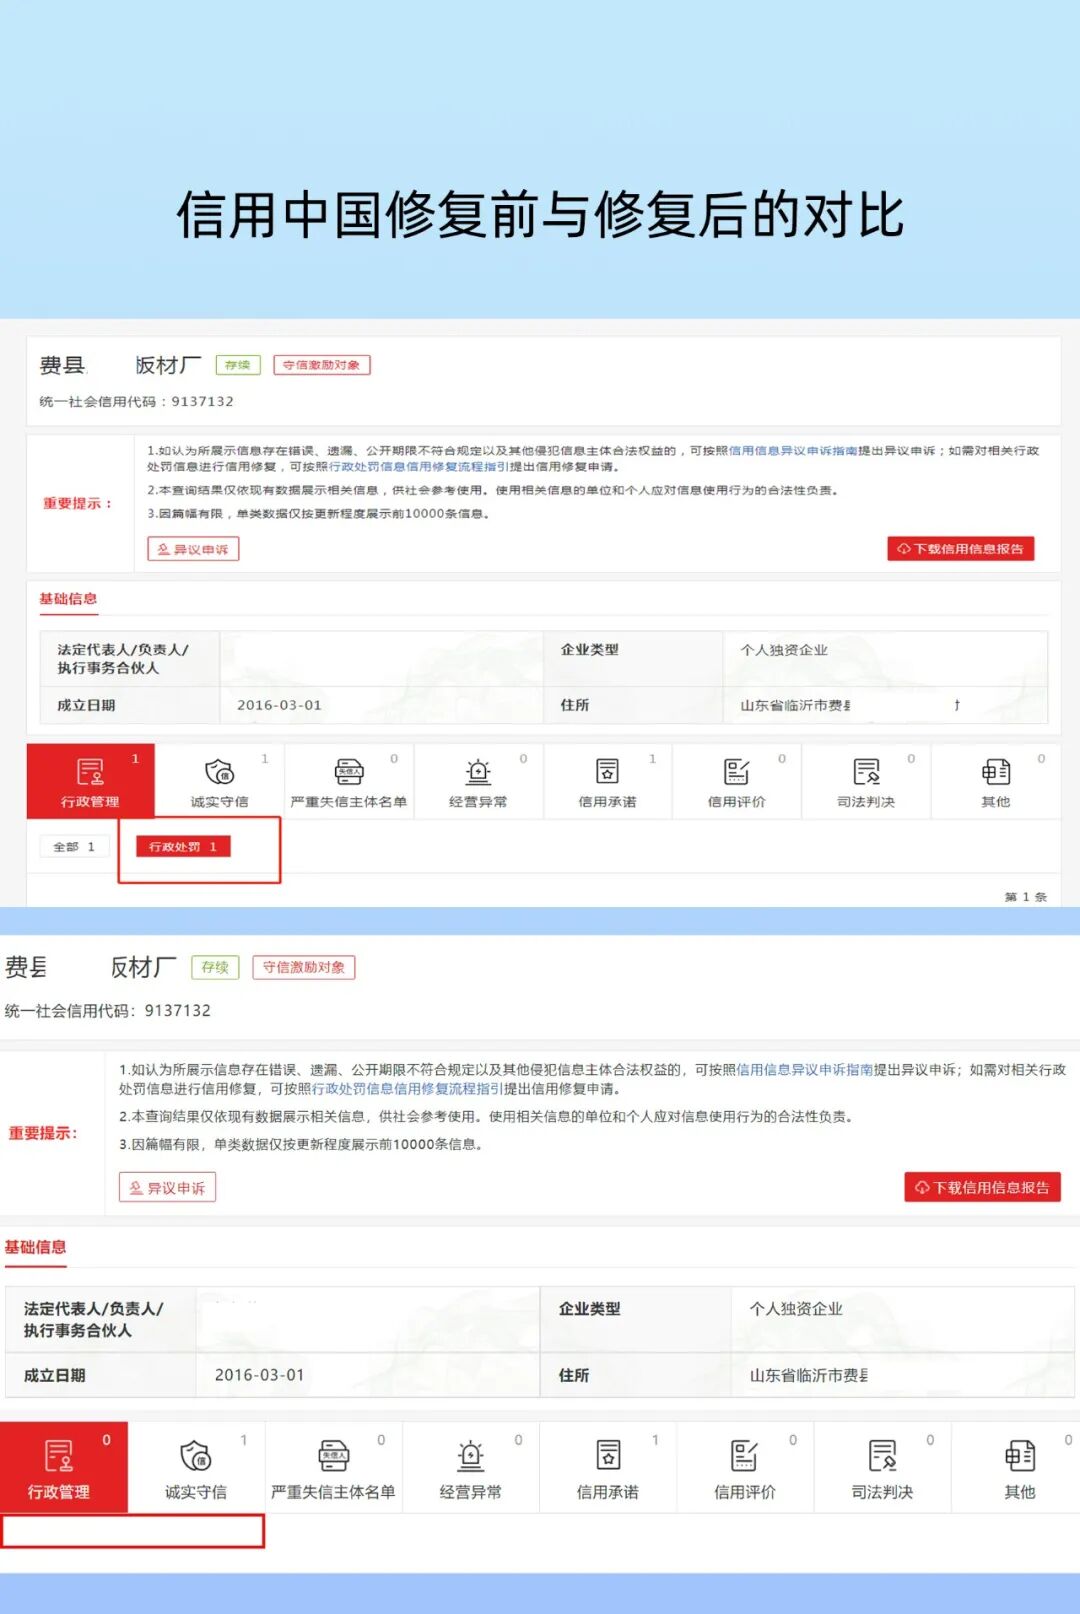The image size is (1080, 1614).
Task: Select 其他 icon in upper screenshot
Action: [x=996, y=772]
